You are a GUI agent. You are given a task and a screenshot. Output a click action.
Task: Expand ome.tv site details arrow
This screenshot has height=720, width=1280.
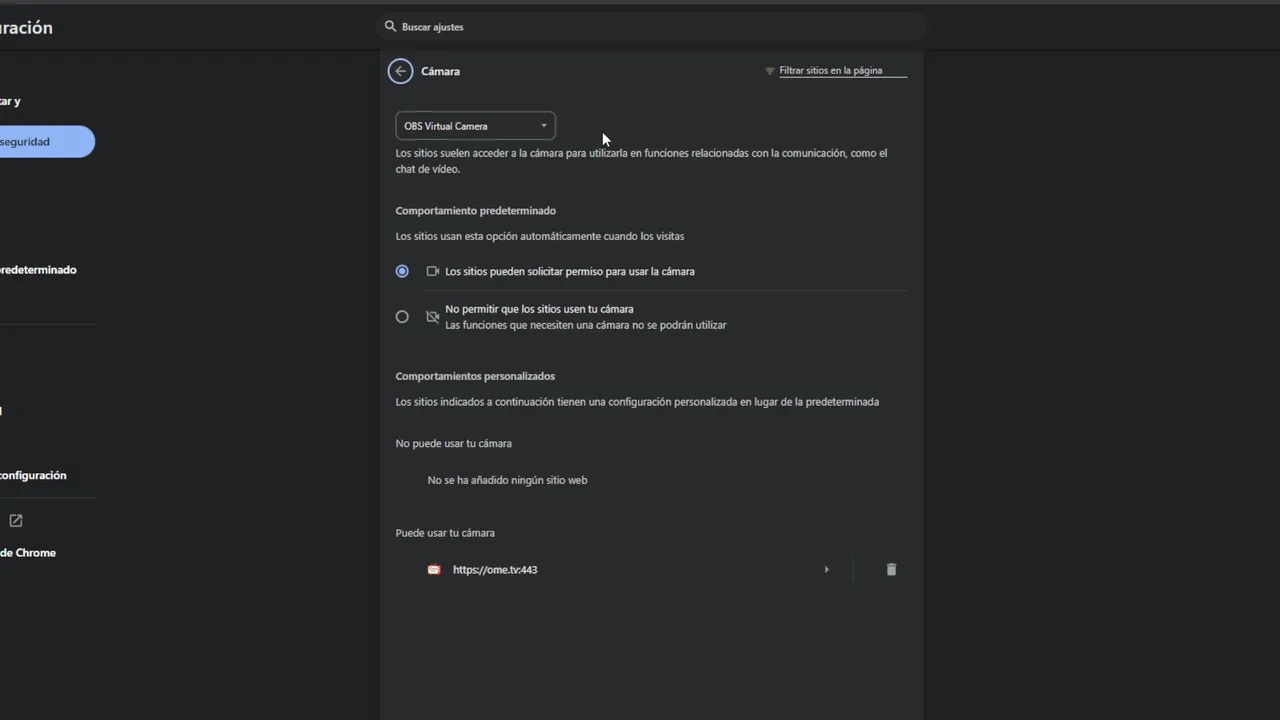[826, 569]
